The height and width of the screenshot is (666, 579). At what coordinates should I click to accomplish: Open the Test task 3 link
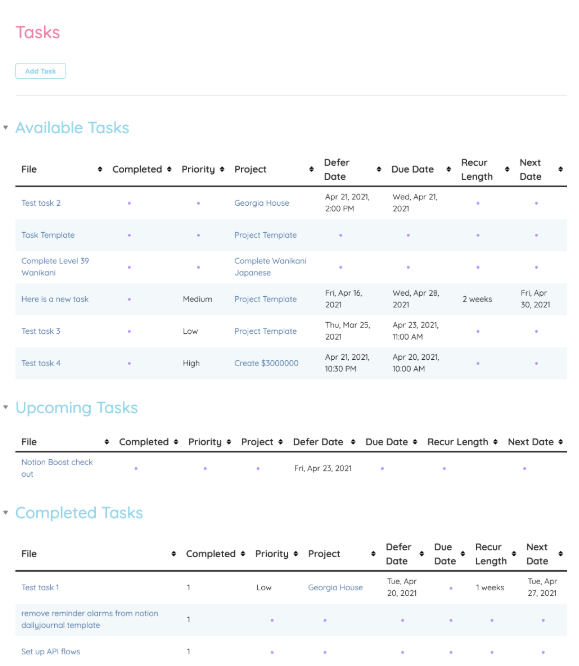coord(41,331)
